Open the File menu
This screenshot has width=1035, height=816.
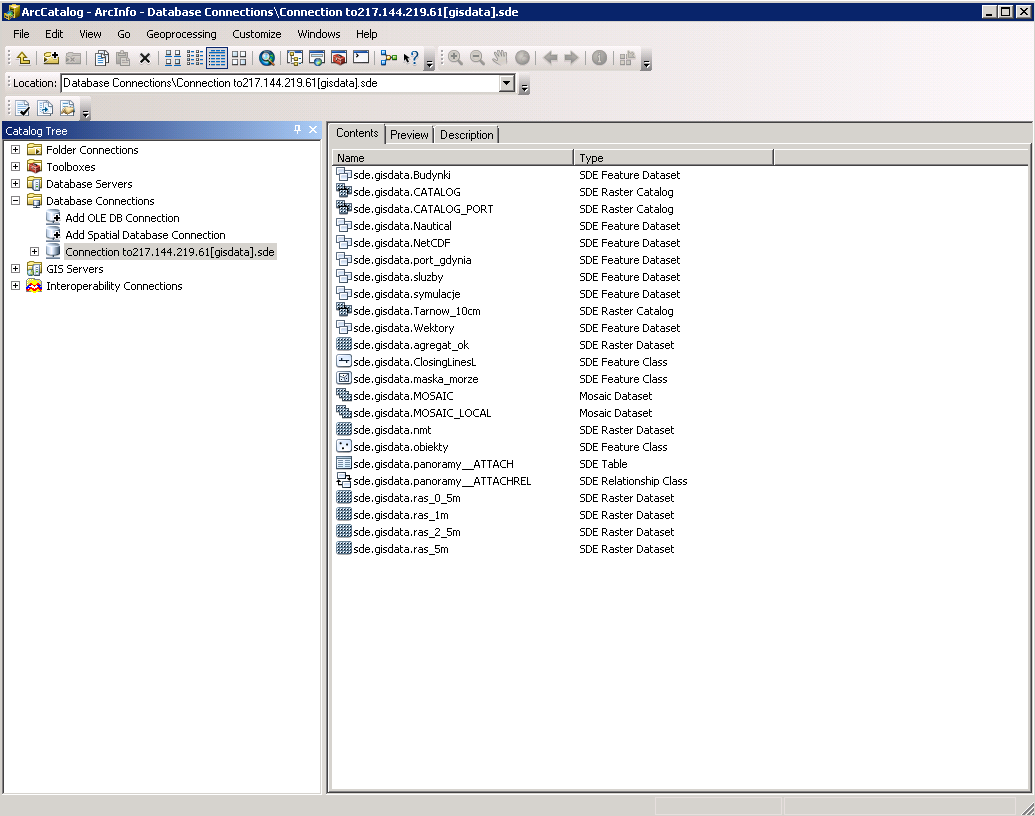21,34
